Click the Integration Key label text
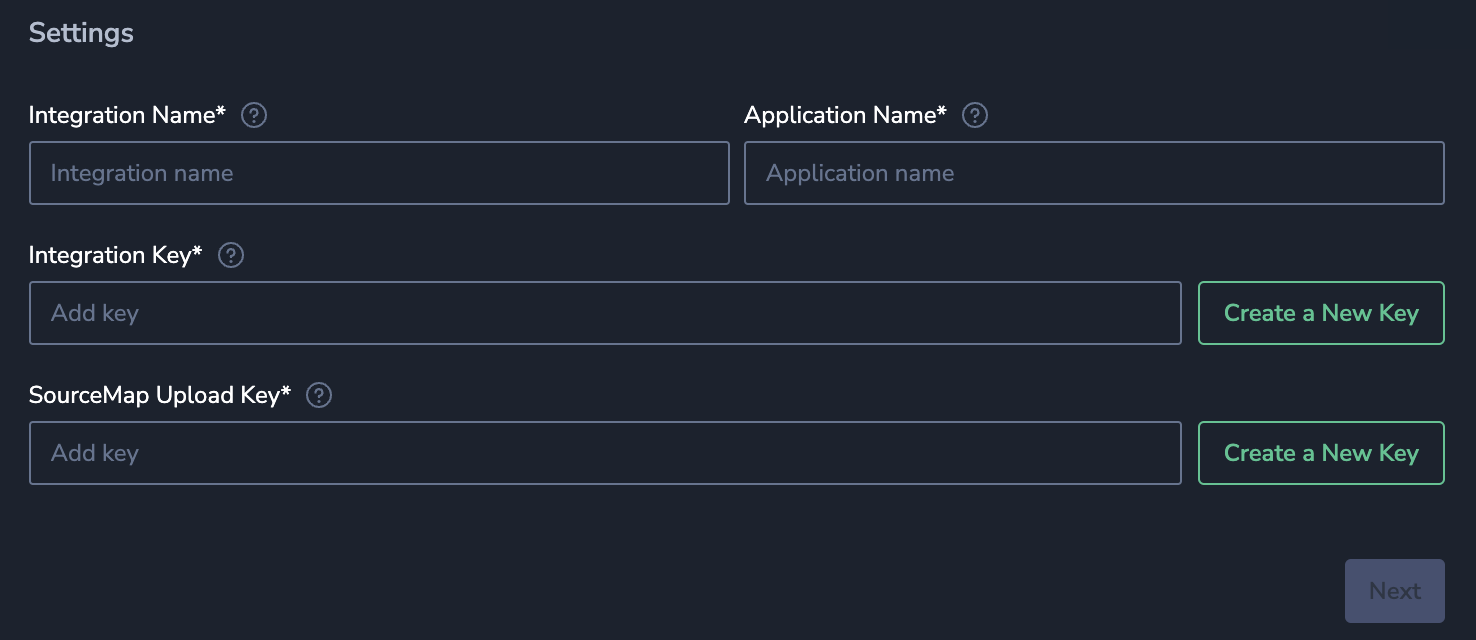 coord(109,256)
